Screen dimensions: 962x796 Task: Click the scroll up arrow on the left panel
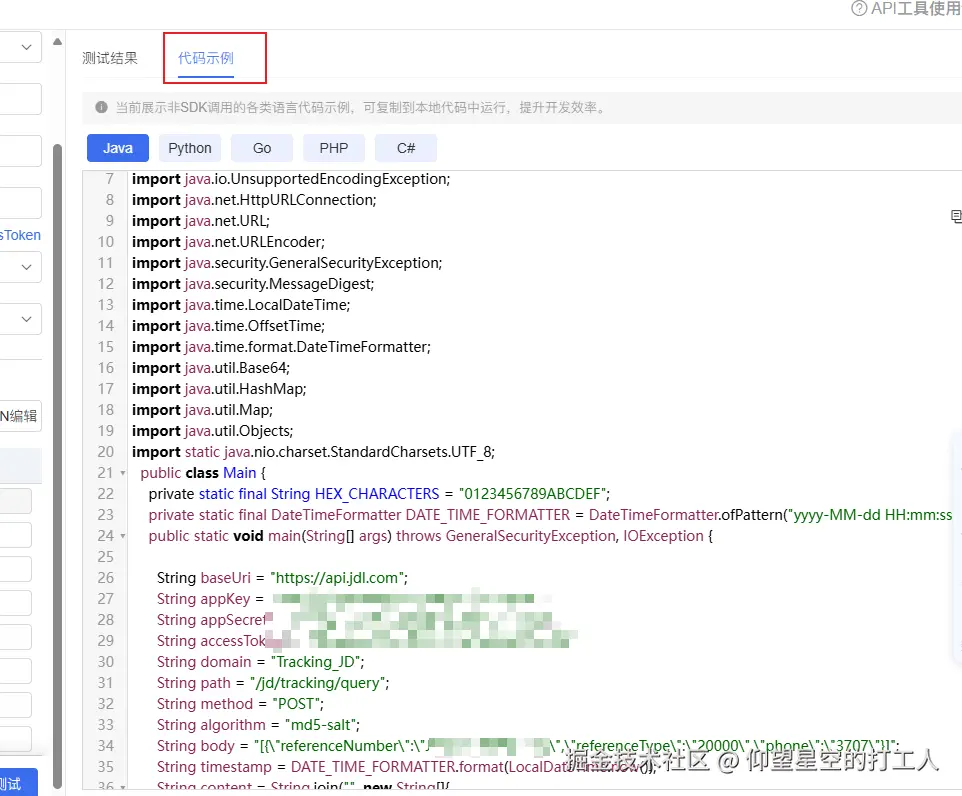57,42
